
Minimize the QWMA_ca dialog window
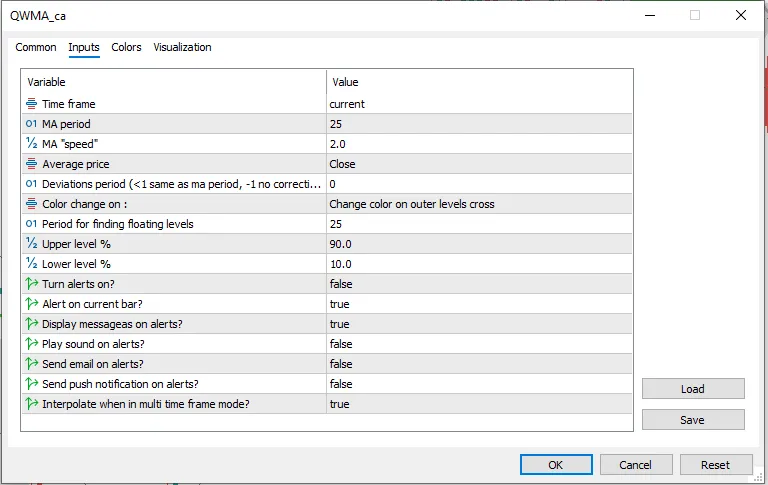tap(650, 16)
